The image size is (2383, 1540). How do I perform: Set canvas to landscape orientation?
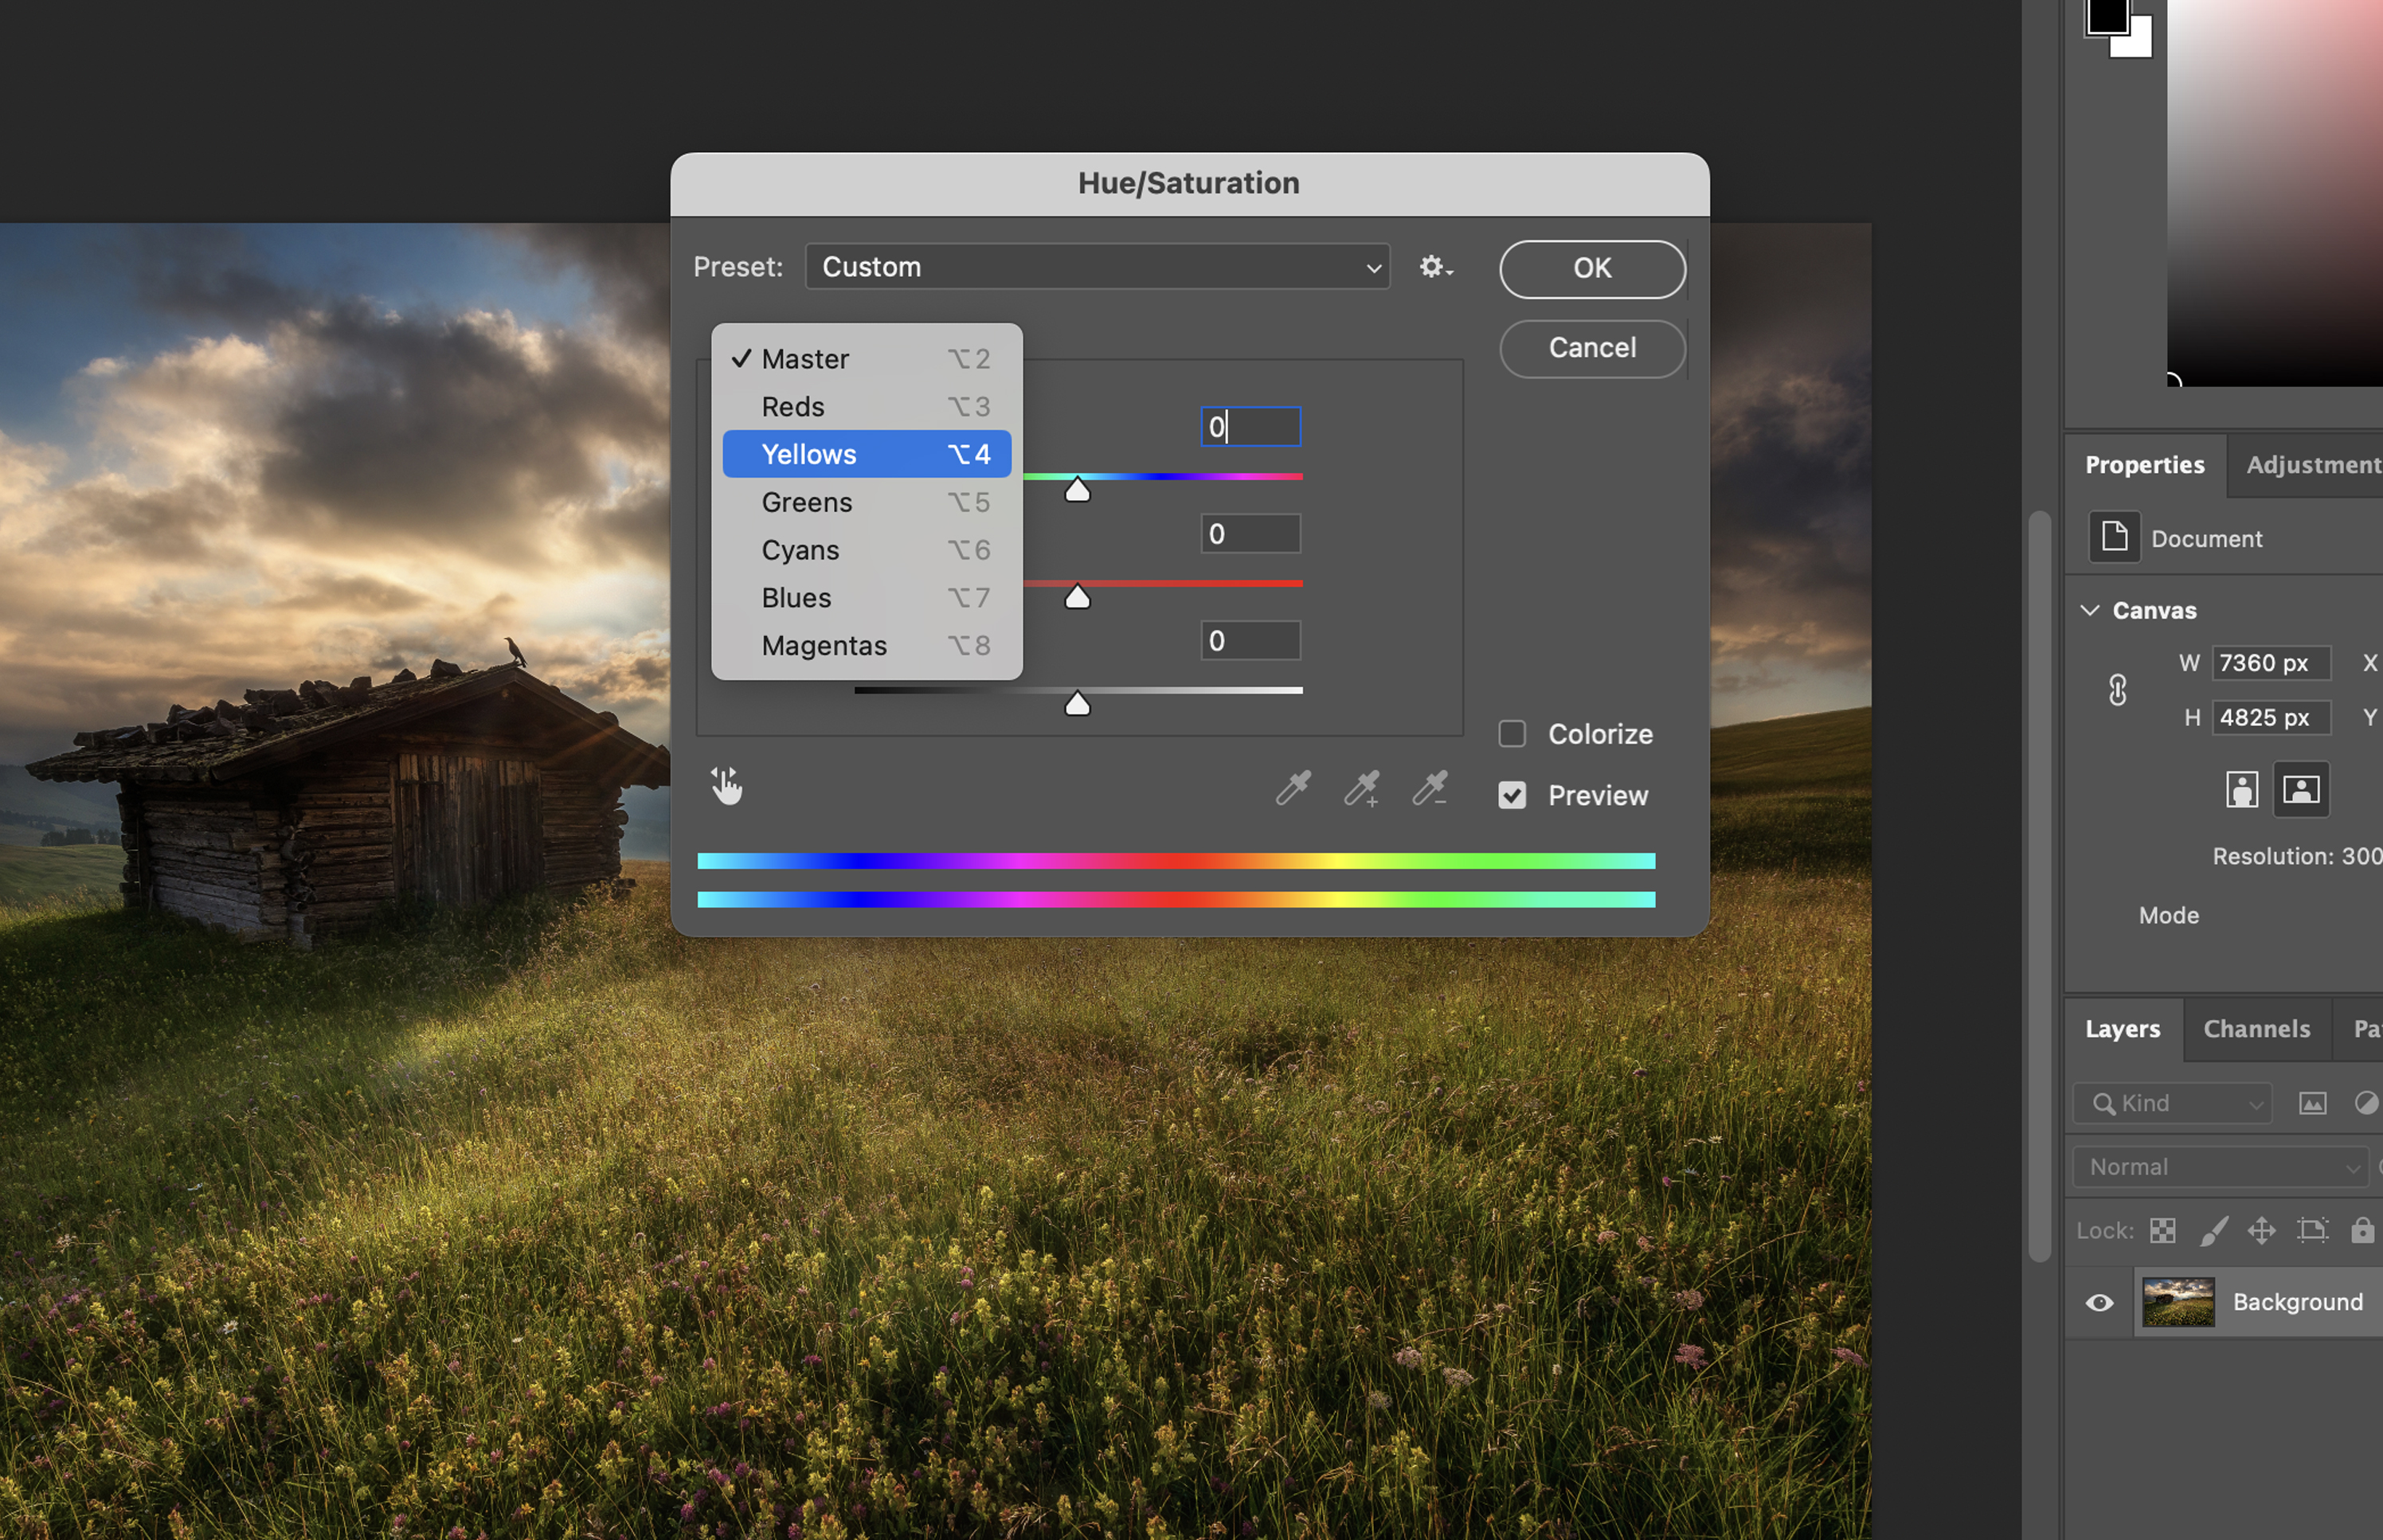[2300, 790]
